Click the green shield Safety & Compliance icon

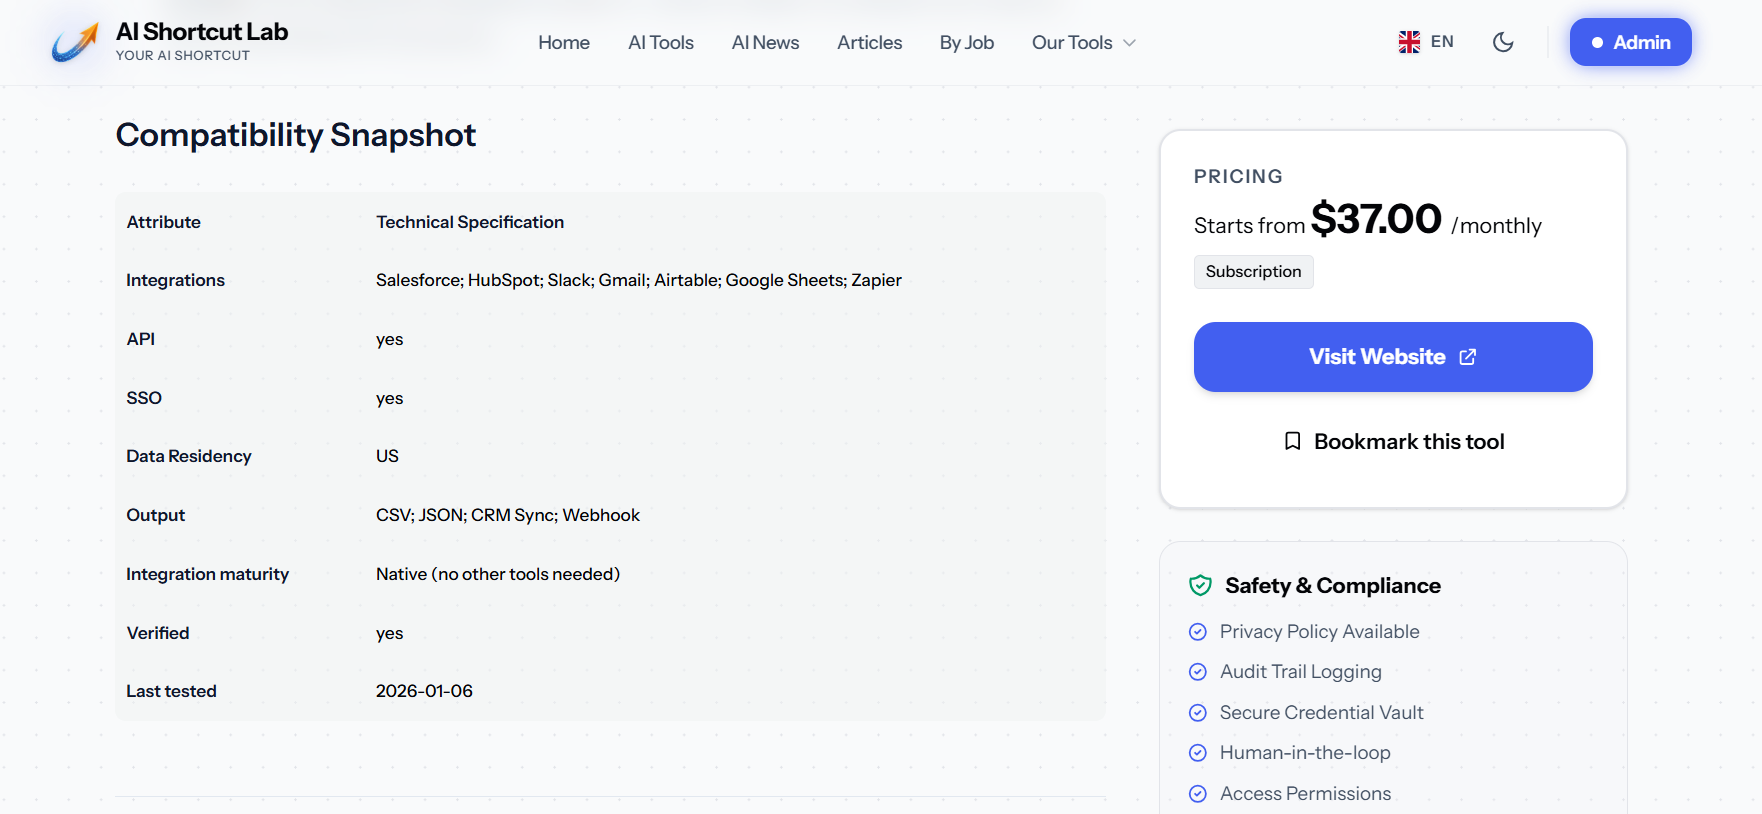[1200, 586]
